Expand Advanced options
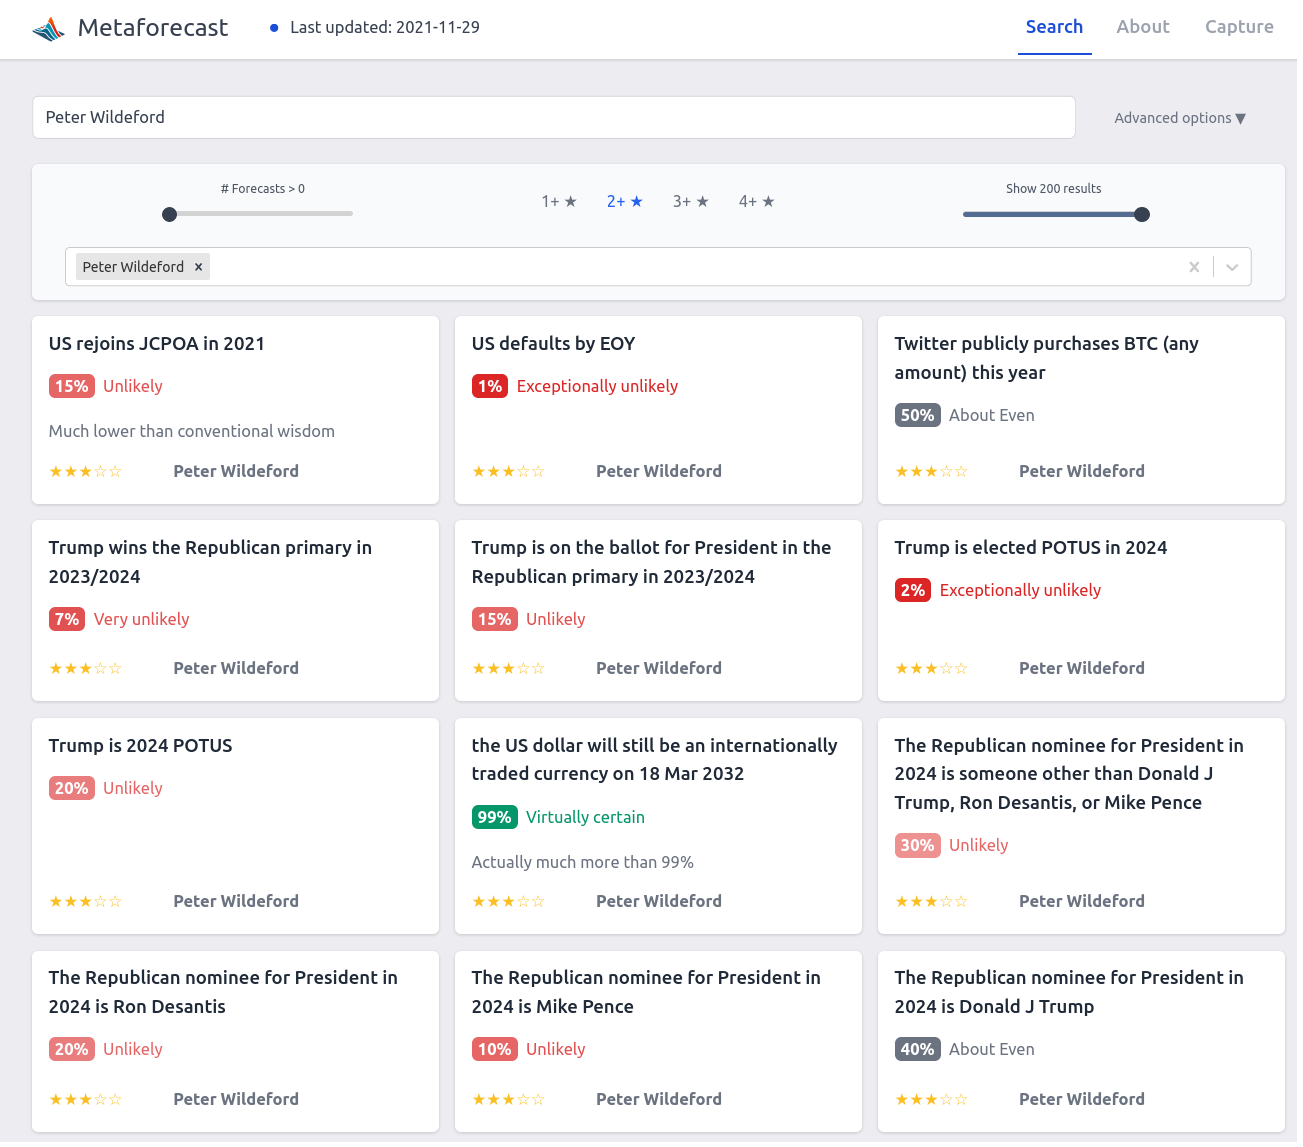 [1179, 118]
